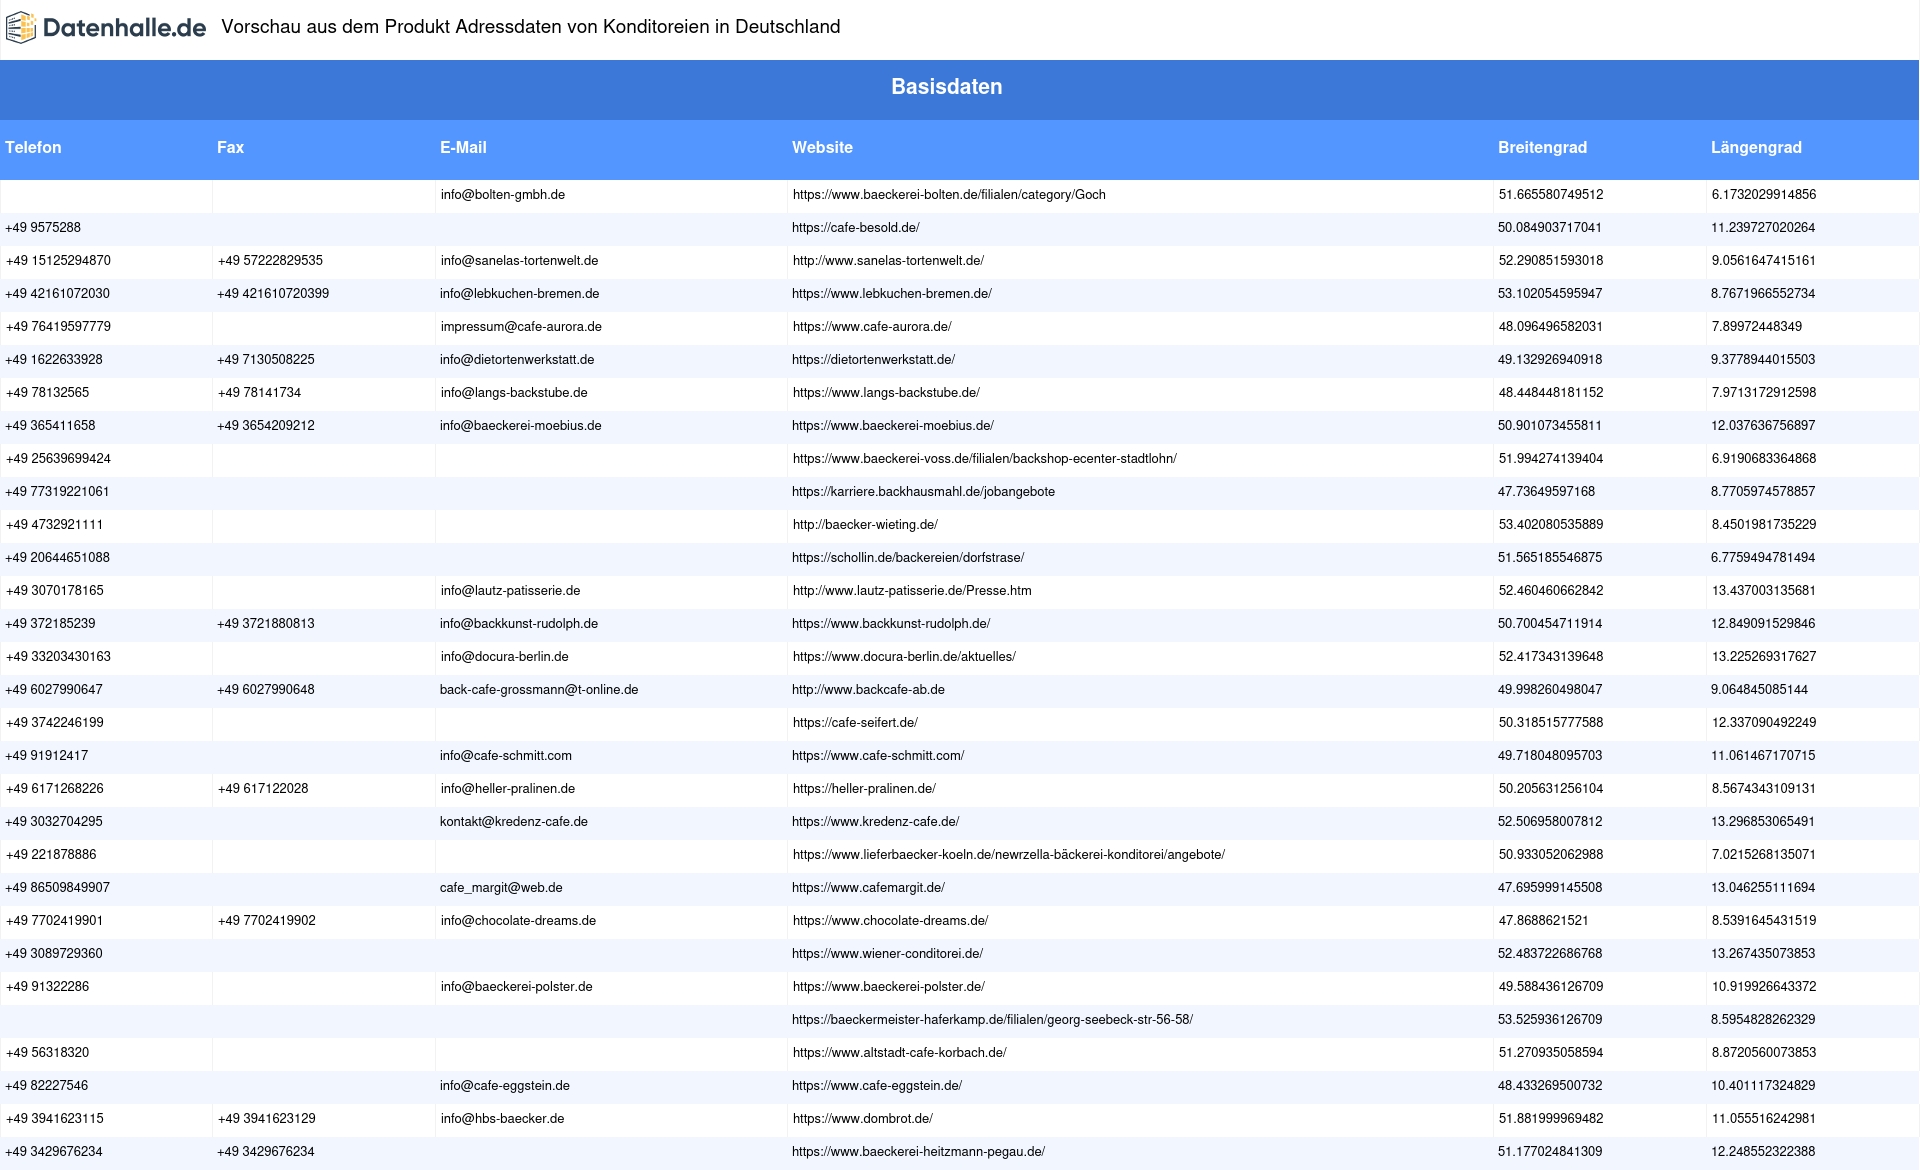Select email info@lautz-patisserie.de
This screenshot has width=1920, height=1170.
[511, 591]
